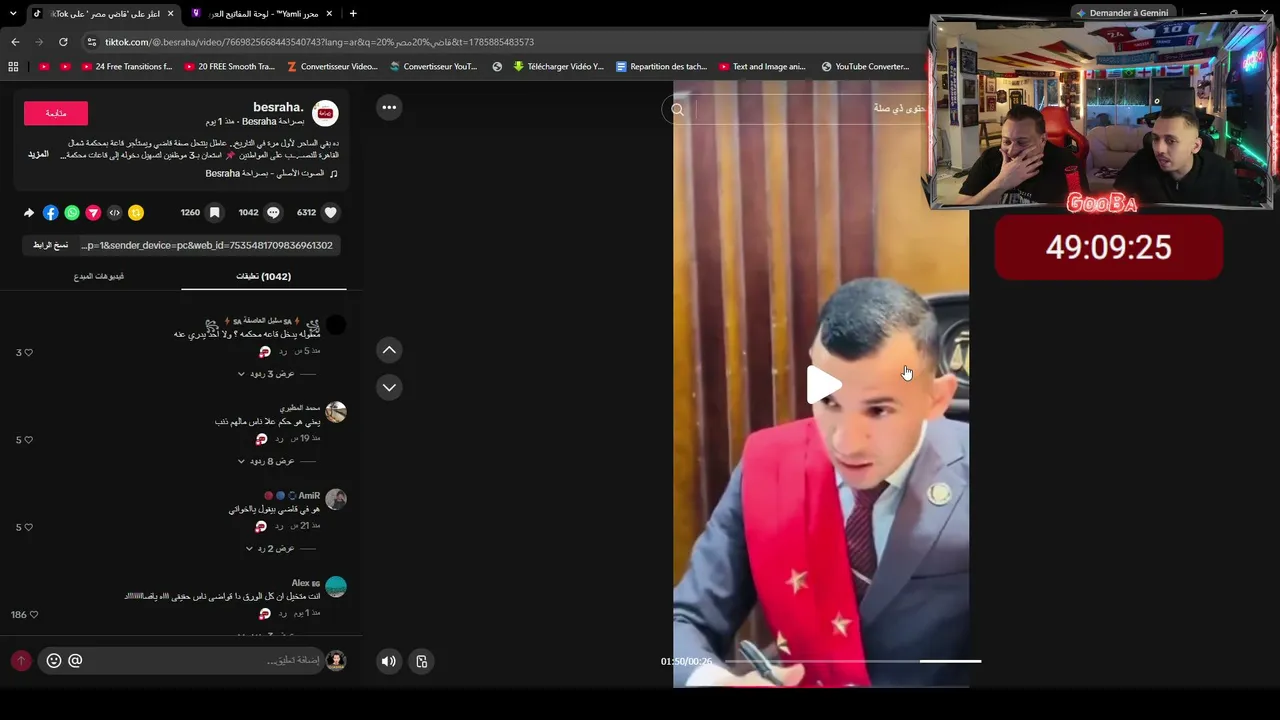Screen dimensions: 1280x720
Task: Open the first Convertisseur Video bookmark
Action: click(x=332, y=67)
